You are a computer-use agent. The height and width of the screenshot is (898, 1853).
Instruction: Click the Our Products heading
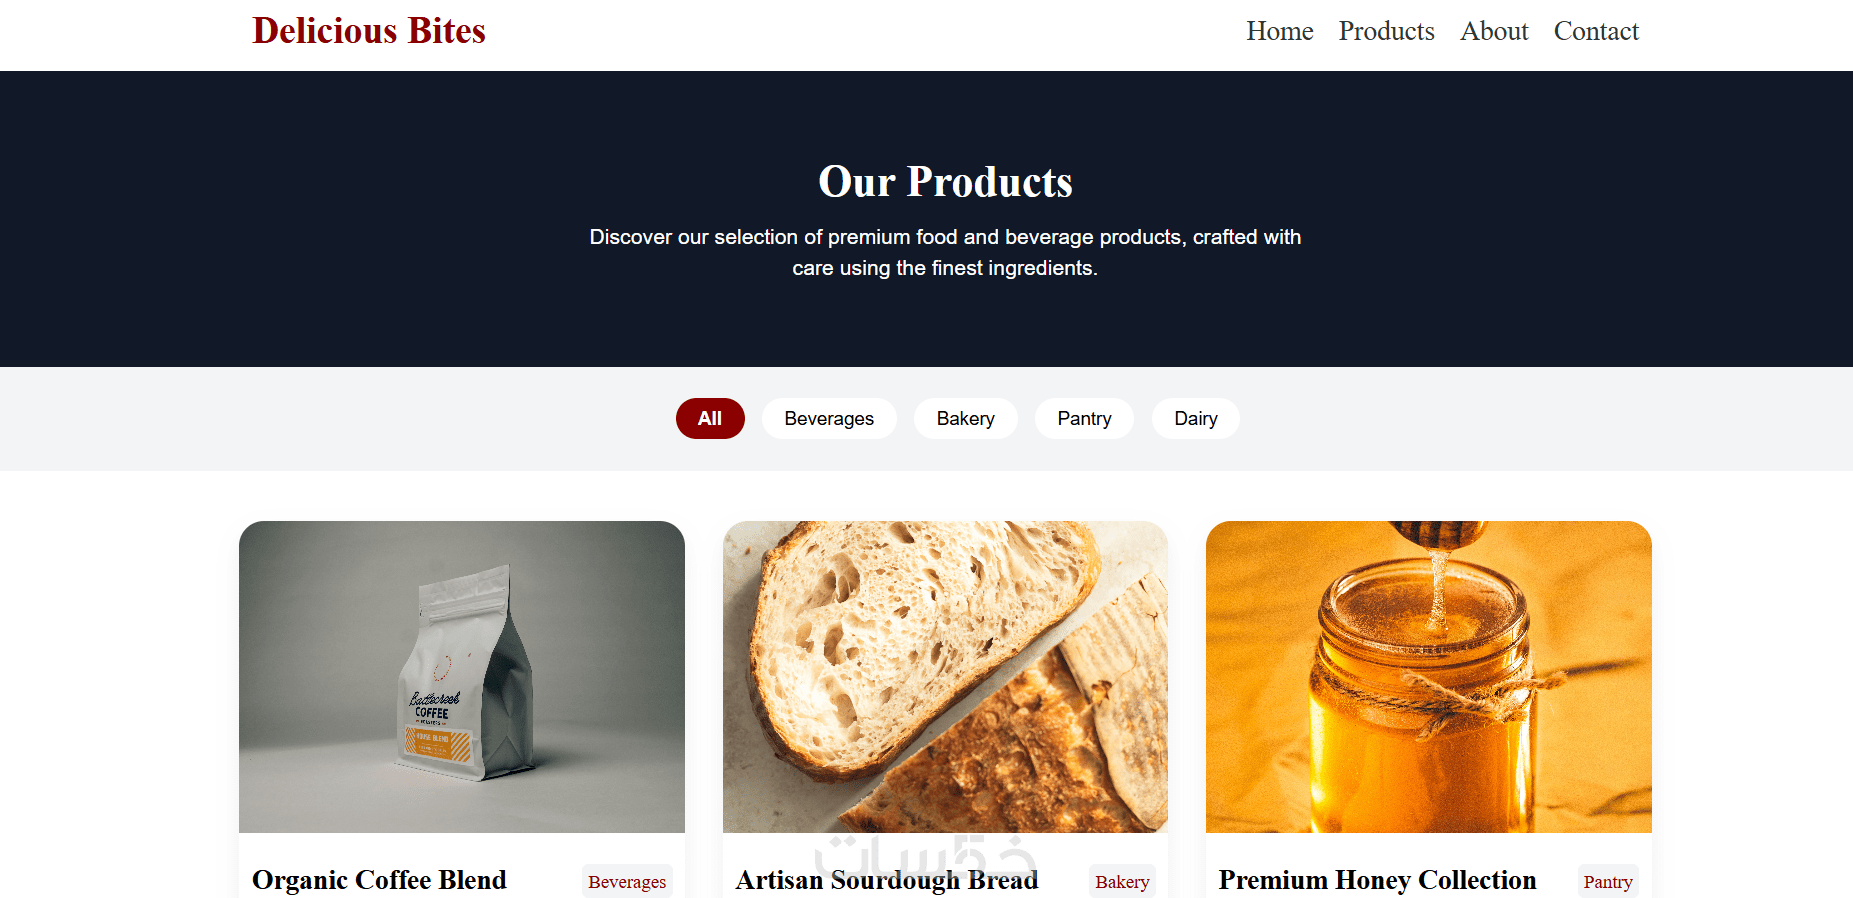(x=945, y=182)
